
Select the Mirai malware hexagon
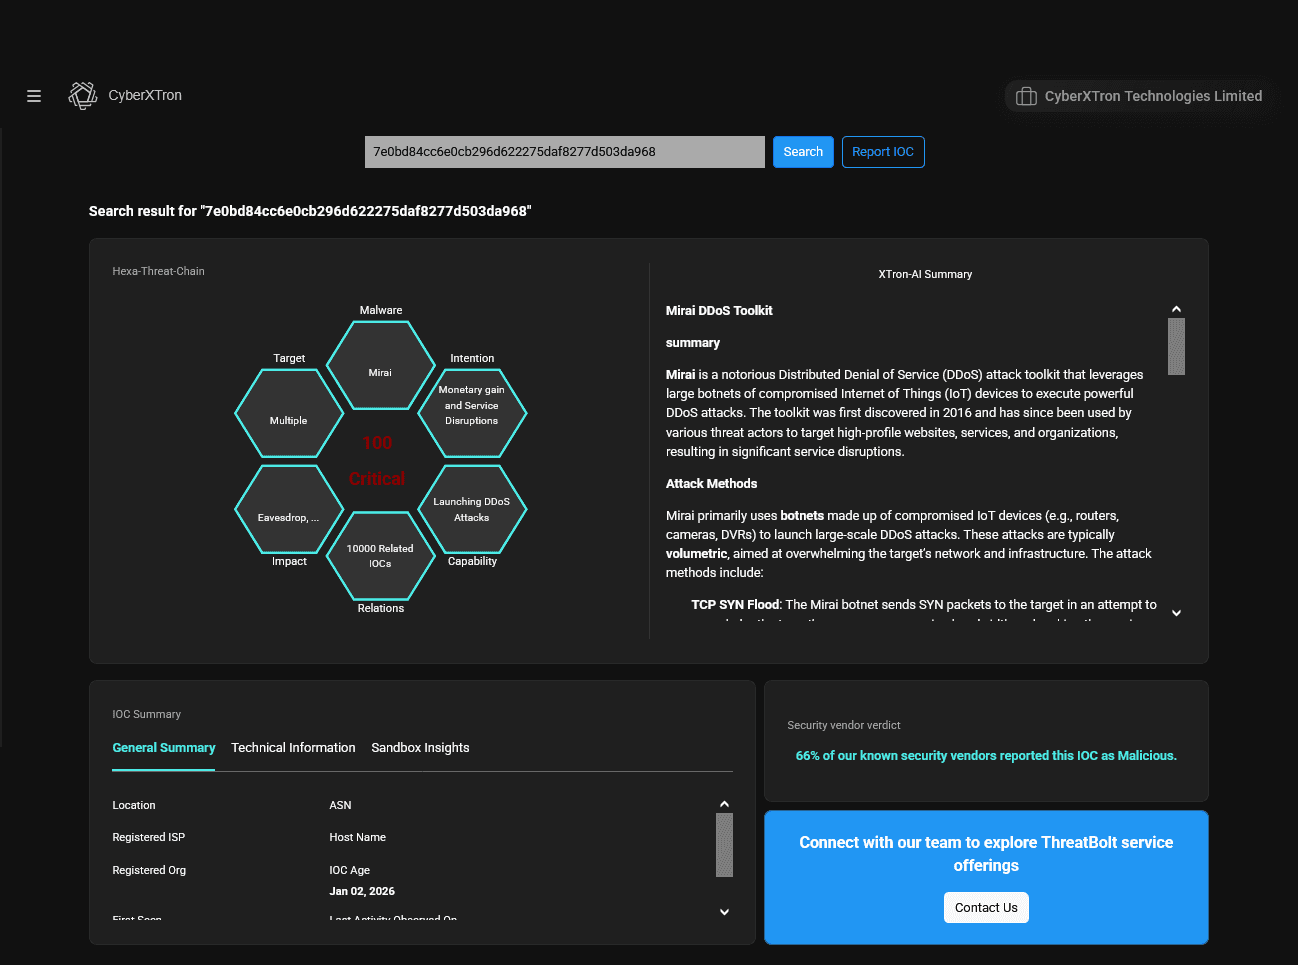point(380,366)
